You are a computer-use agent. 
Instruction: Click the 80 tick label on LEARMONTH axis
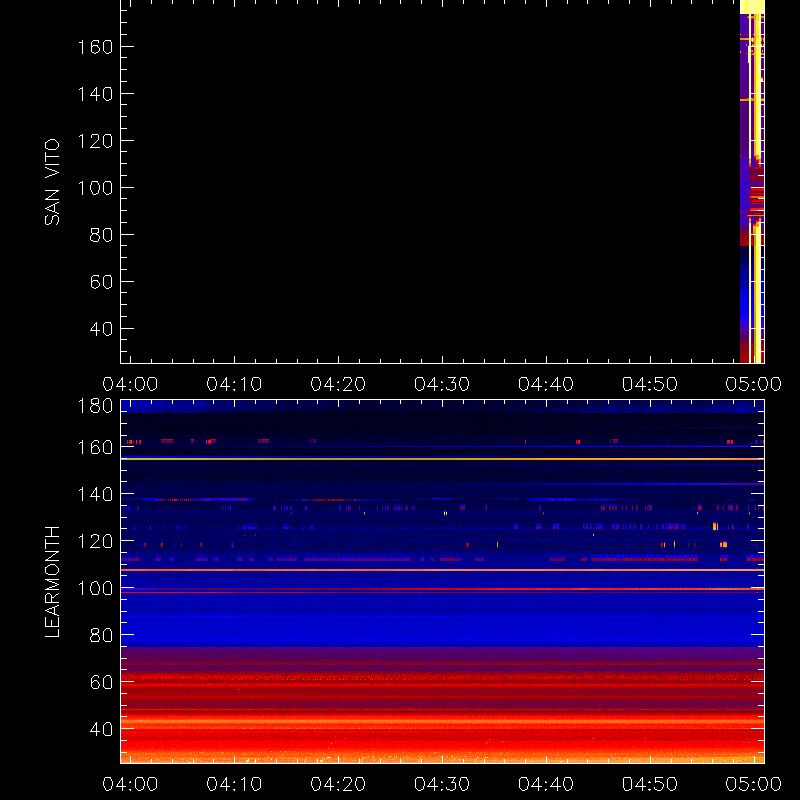102,635
